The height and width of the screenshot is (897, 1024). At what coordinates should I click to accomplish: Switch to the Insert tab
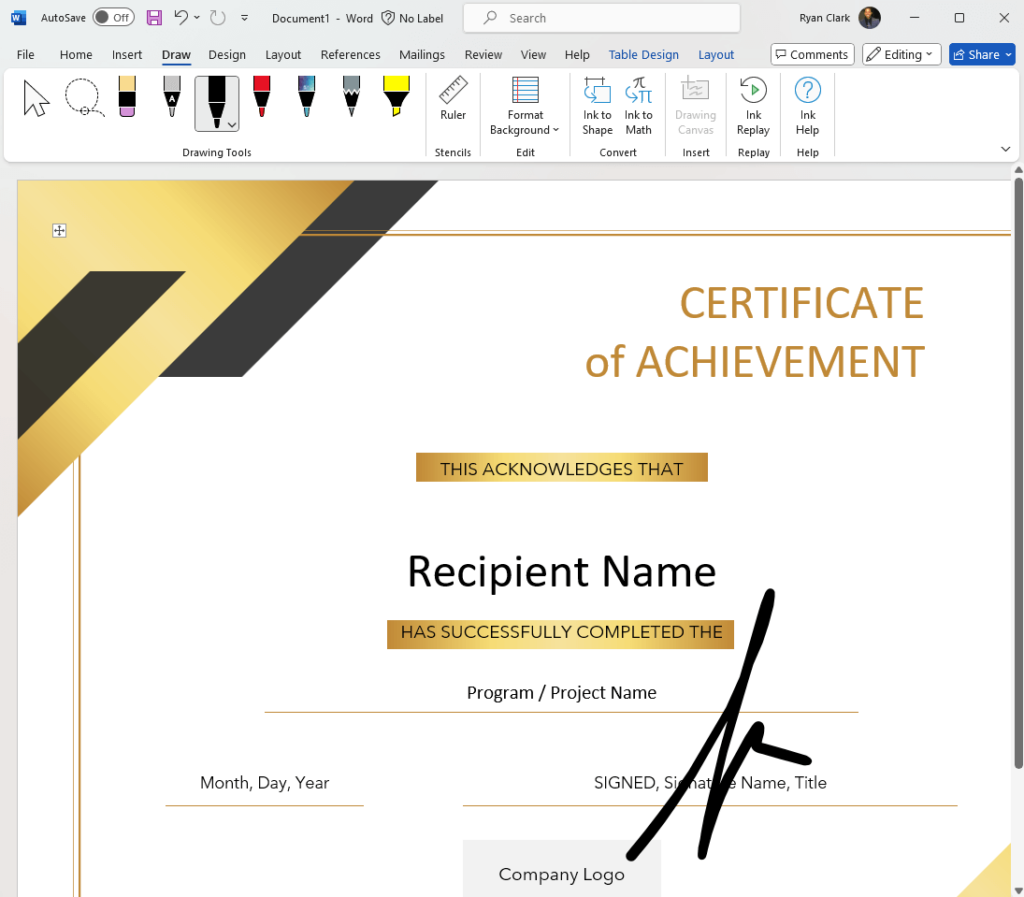127,54
